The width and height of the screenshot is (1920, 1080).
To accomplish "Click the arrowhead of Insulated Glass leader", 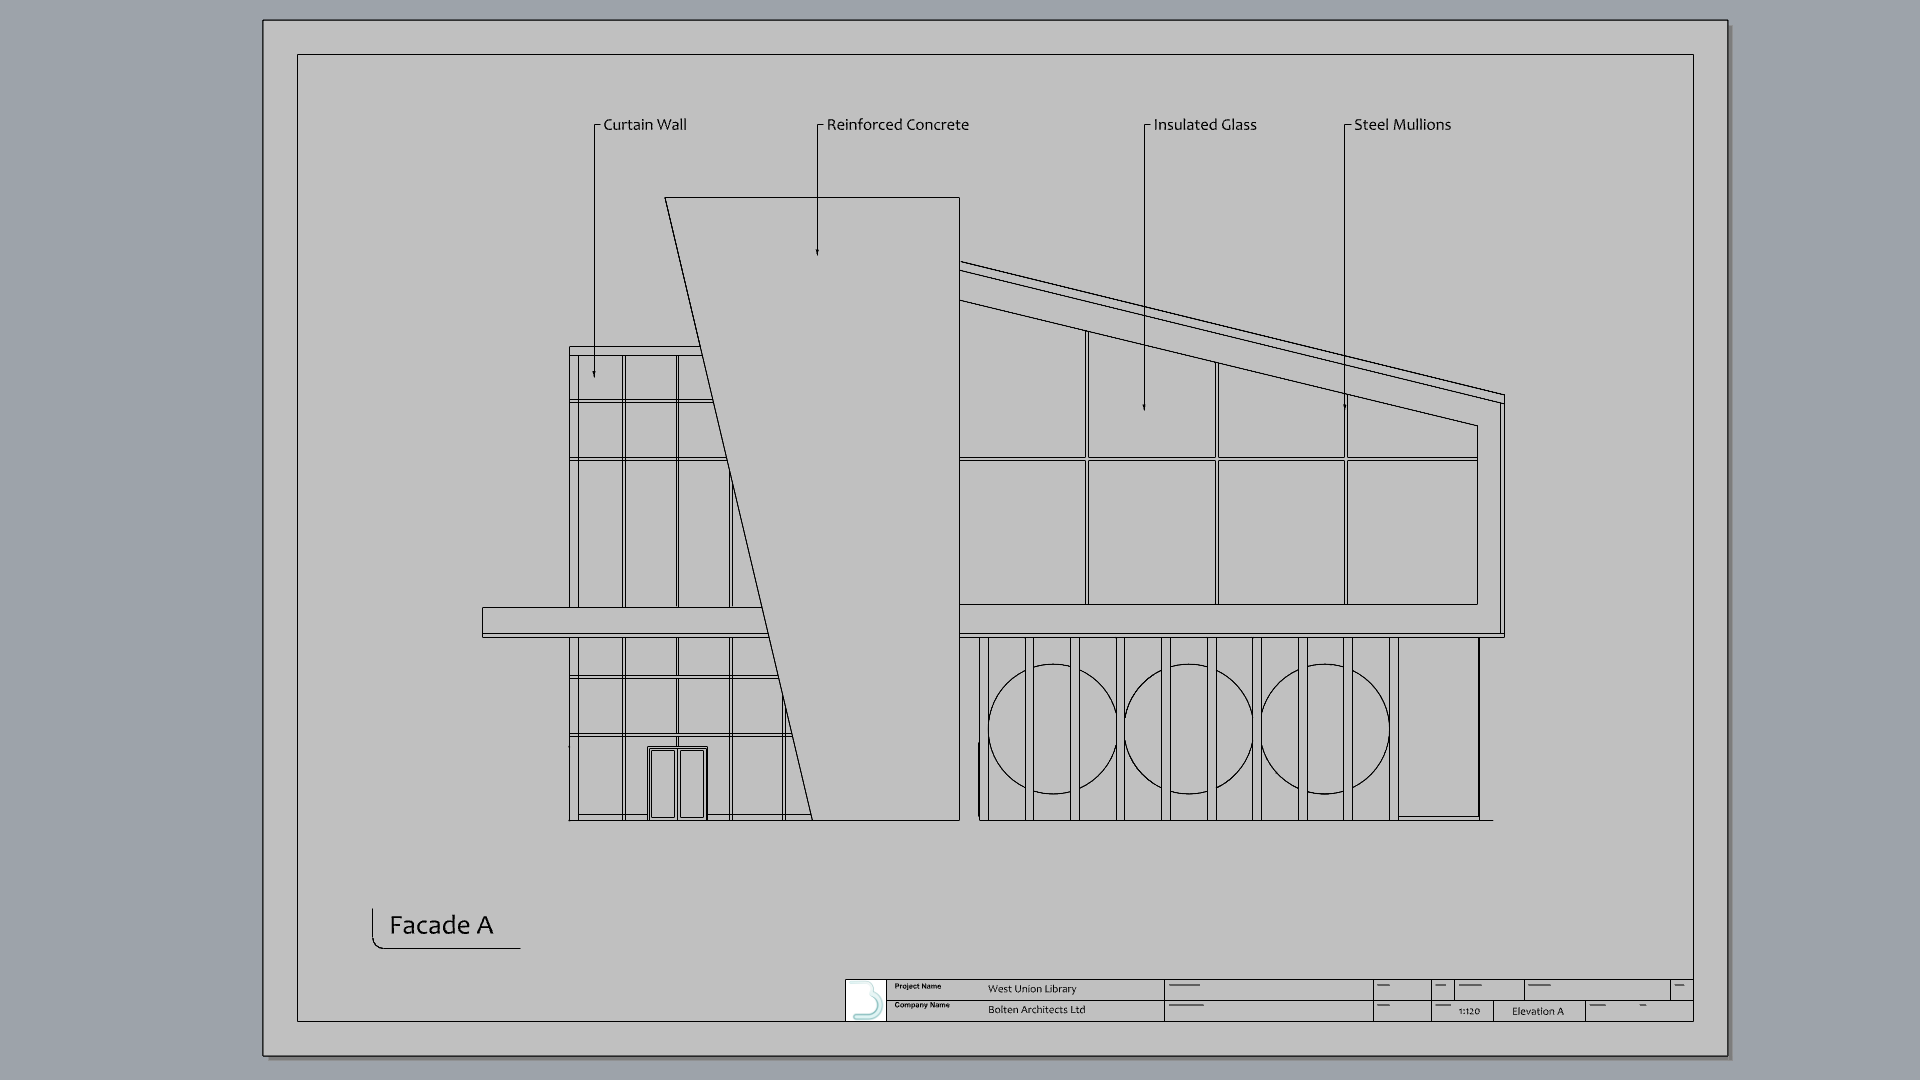I will point(1144,407).
